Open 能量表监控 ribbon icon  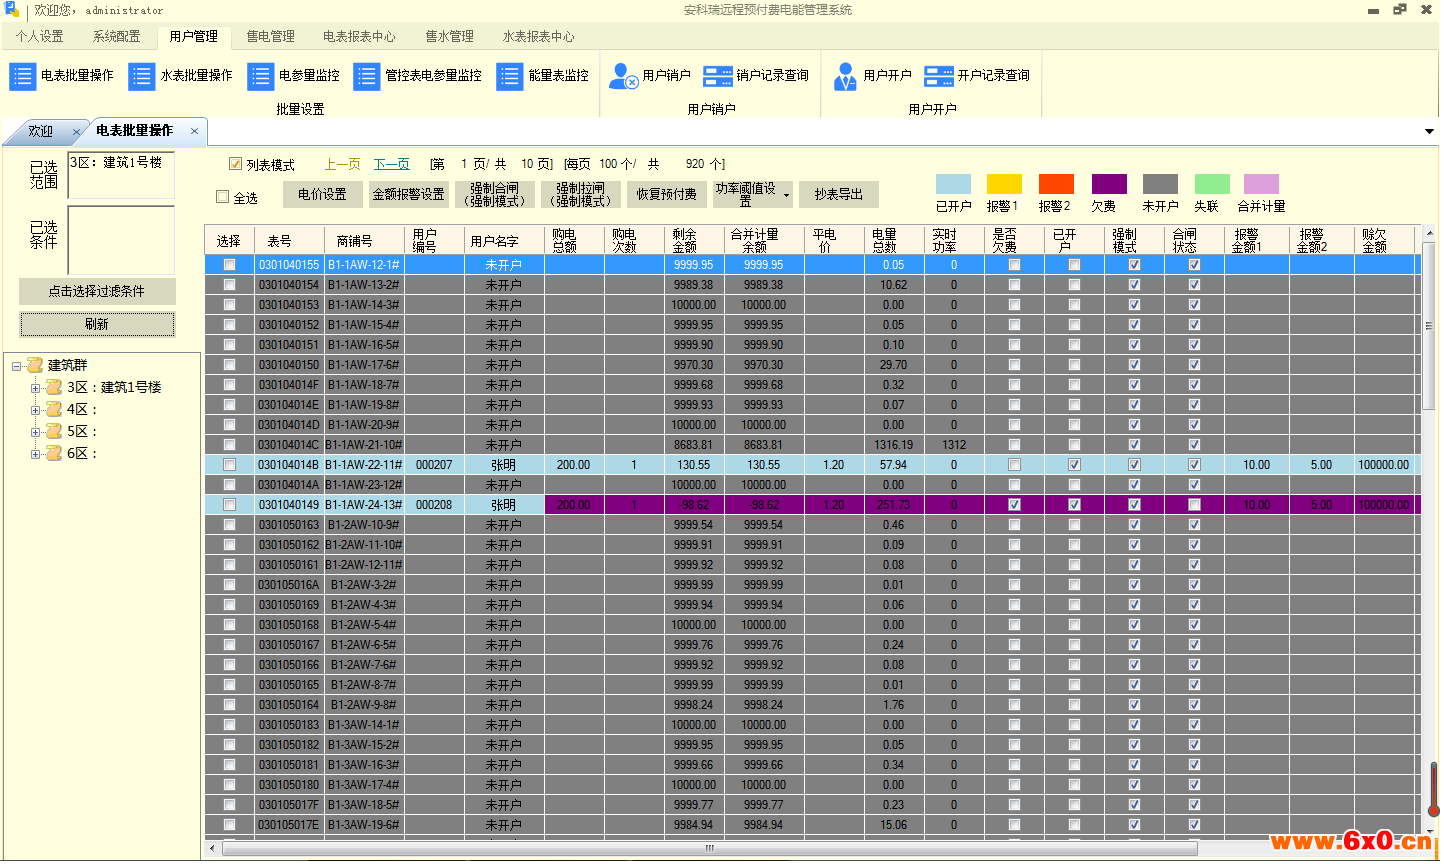pos(510,76)
